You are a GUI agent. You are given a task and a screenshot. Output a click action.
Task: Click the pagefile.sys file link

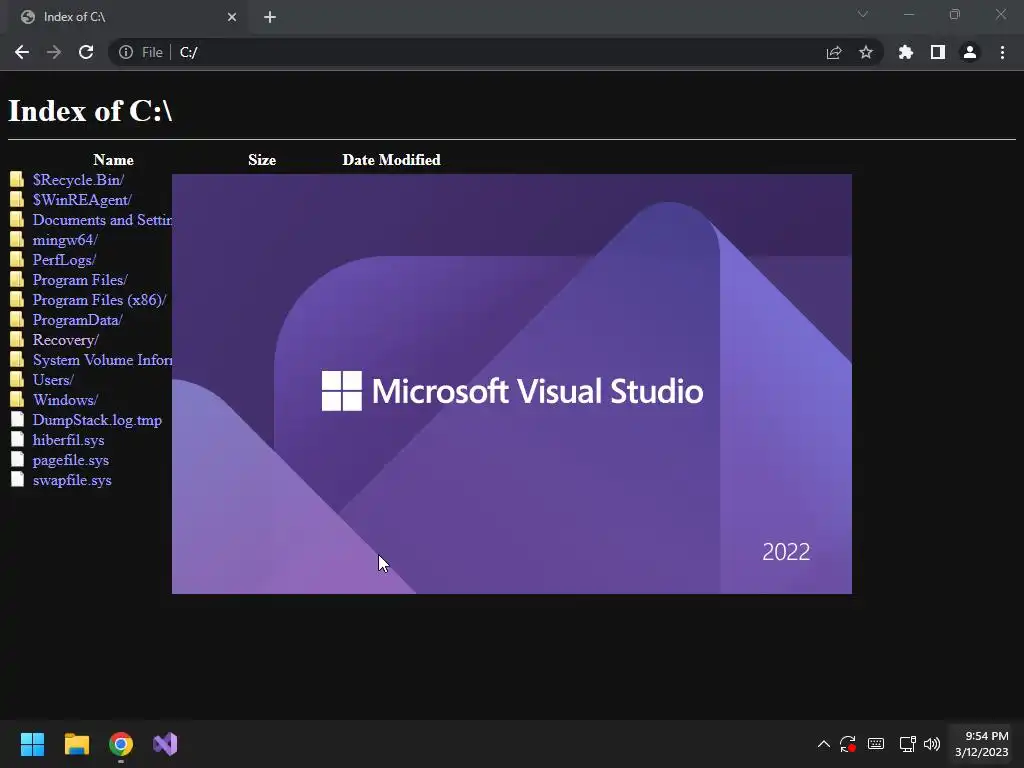point(71,460)
